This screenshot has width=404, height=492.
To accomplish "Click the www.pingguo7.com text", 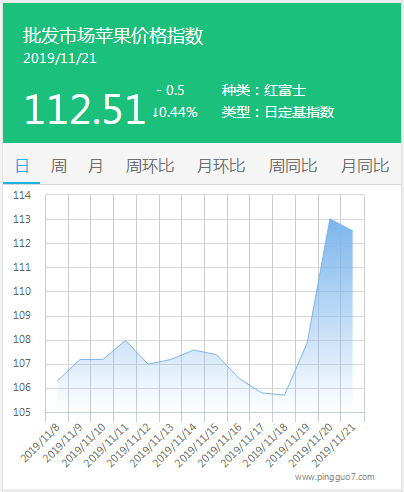I will point(334,477).
